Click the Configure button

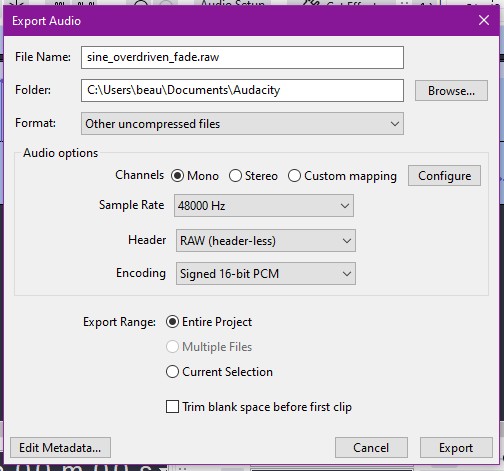coord(444,176)
